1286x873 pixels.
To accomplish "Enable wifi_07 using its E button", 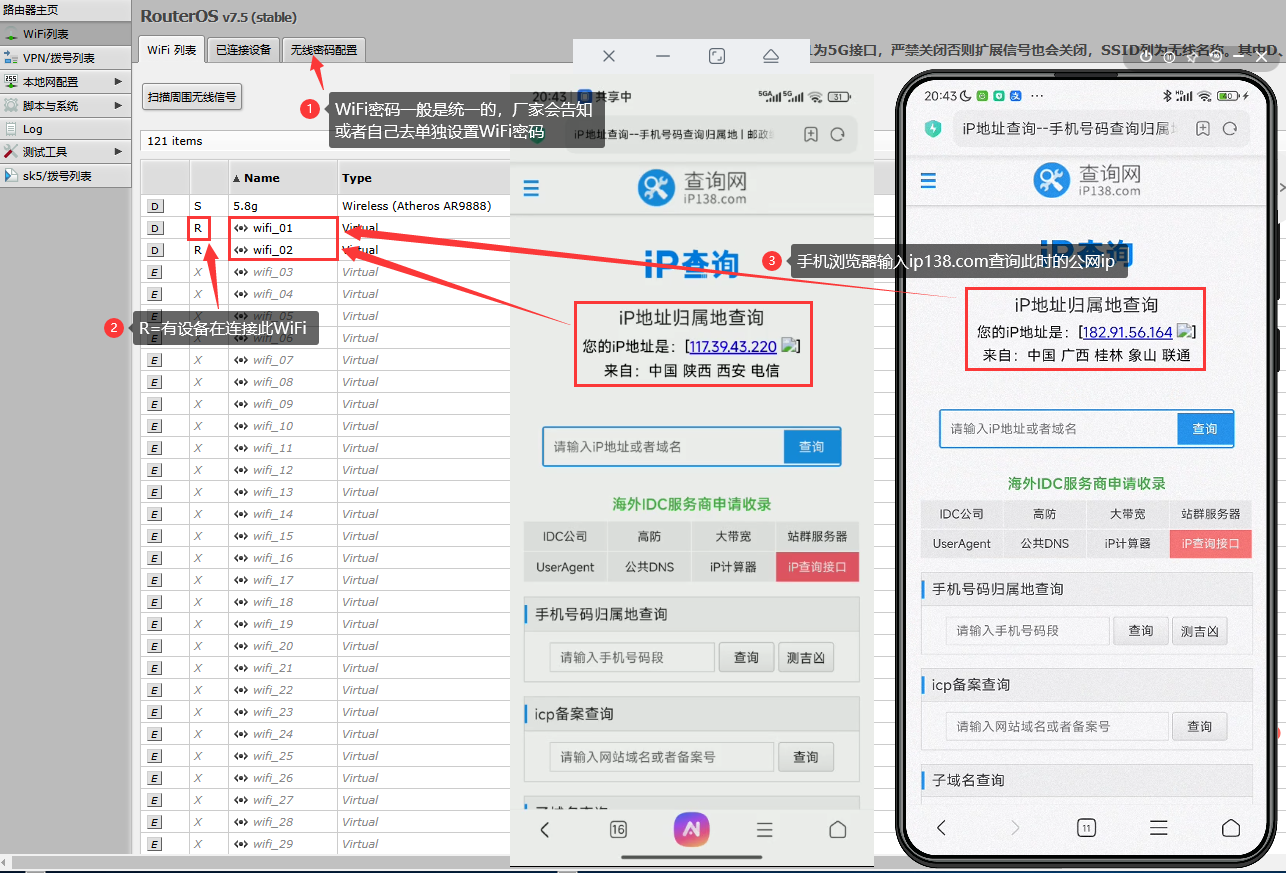I will tap(155, 360).
